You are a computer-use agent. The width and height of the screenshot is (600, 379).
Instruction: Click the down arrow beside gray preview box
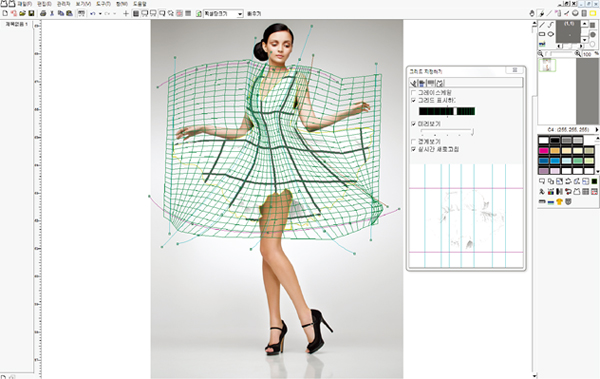click(584, 40)
